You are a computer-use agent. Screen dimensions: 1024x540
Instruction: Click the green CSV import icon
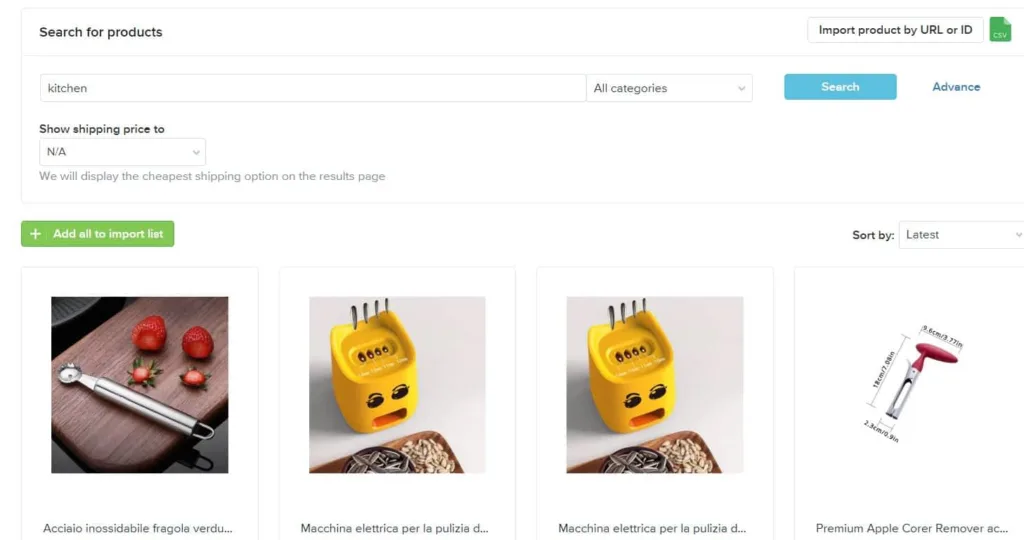1000,29
